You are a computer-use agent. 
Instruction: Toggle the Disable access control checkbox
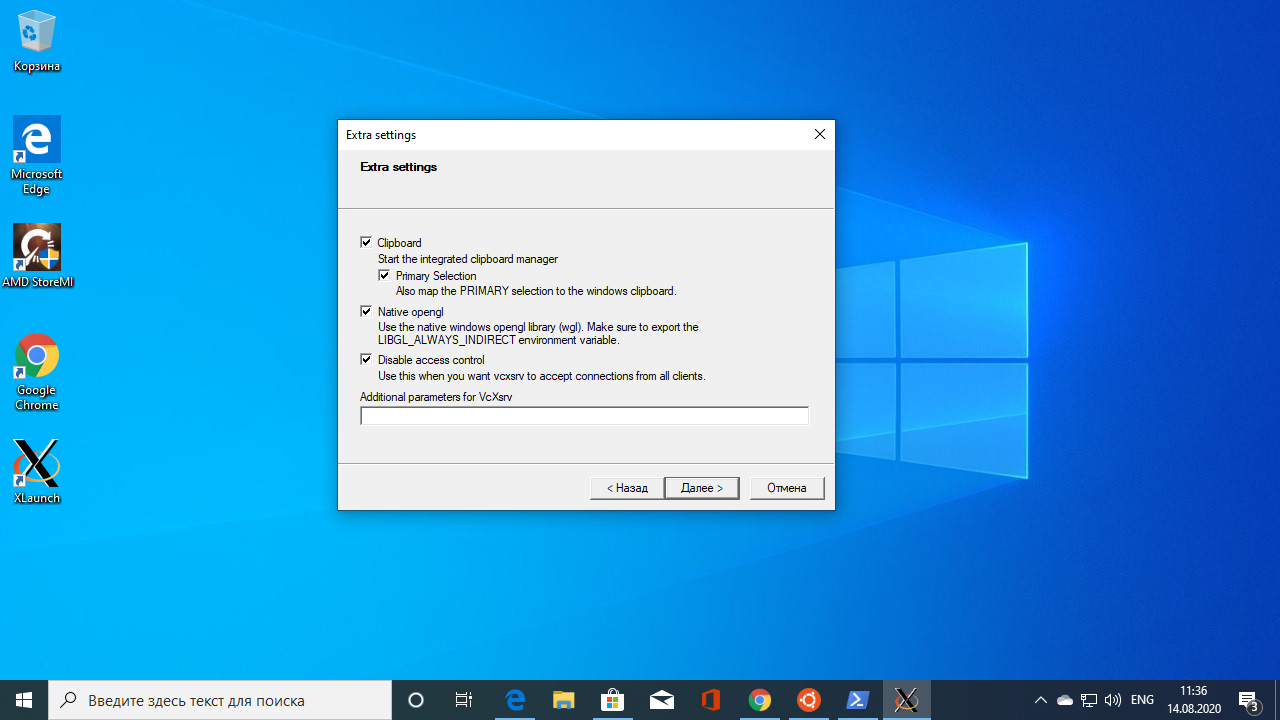click(x=366, y=359)
